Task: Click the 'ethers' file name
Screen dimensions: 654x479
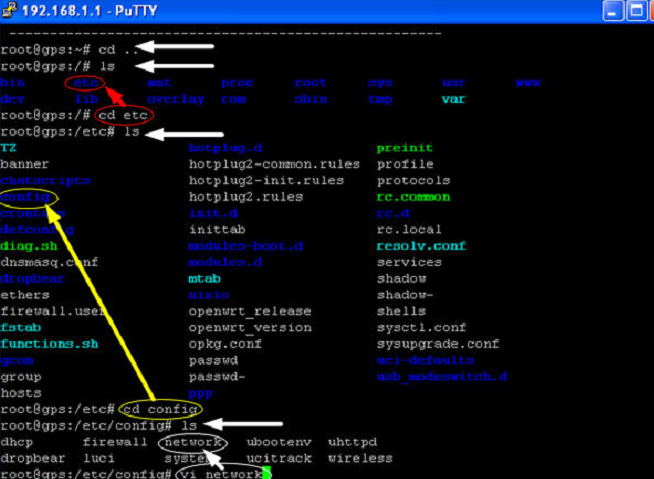Action: (x=25, y=295)
